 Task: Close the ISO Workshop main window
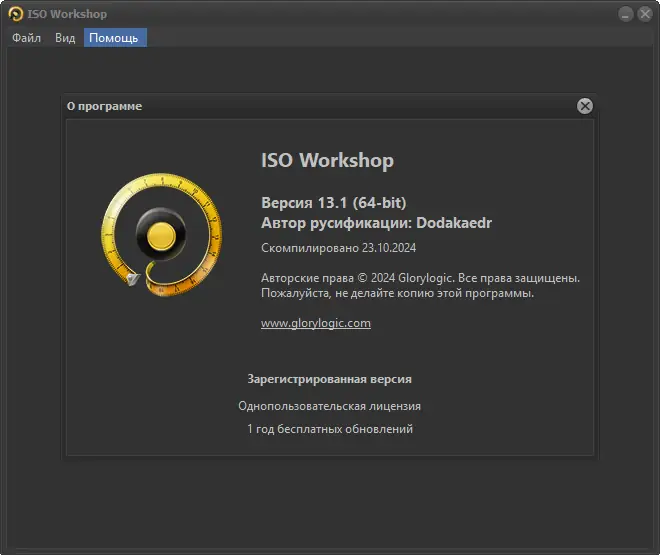pos(645,14)
